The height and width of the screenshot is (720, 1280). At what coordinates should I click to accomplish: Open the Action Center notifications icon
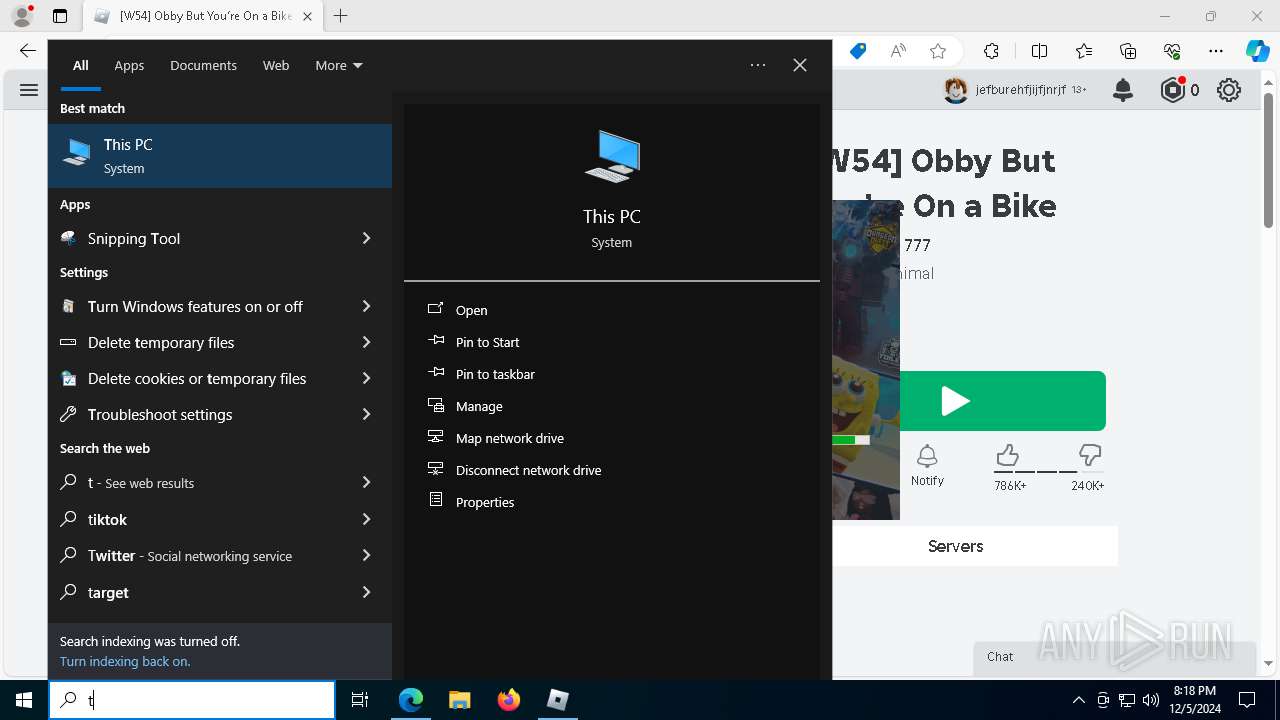coord(1247,700)
